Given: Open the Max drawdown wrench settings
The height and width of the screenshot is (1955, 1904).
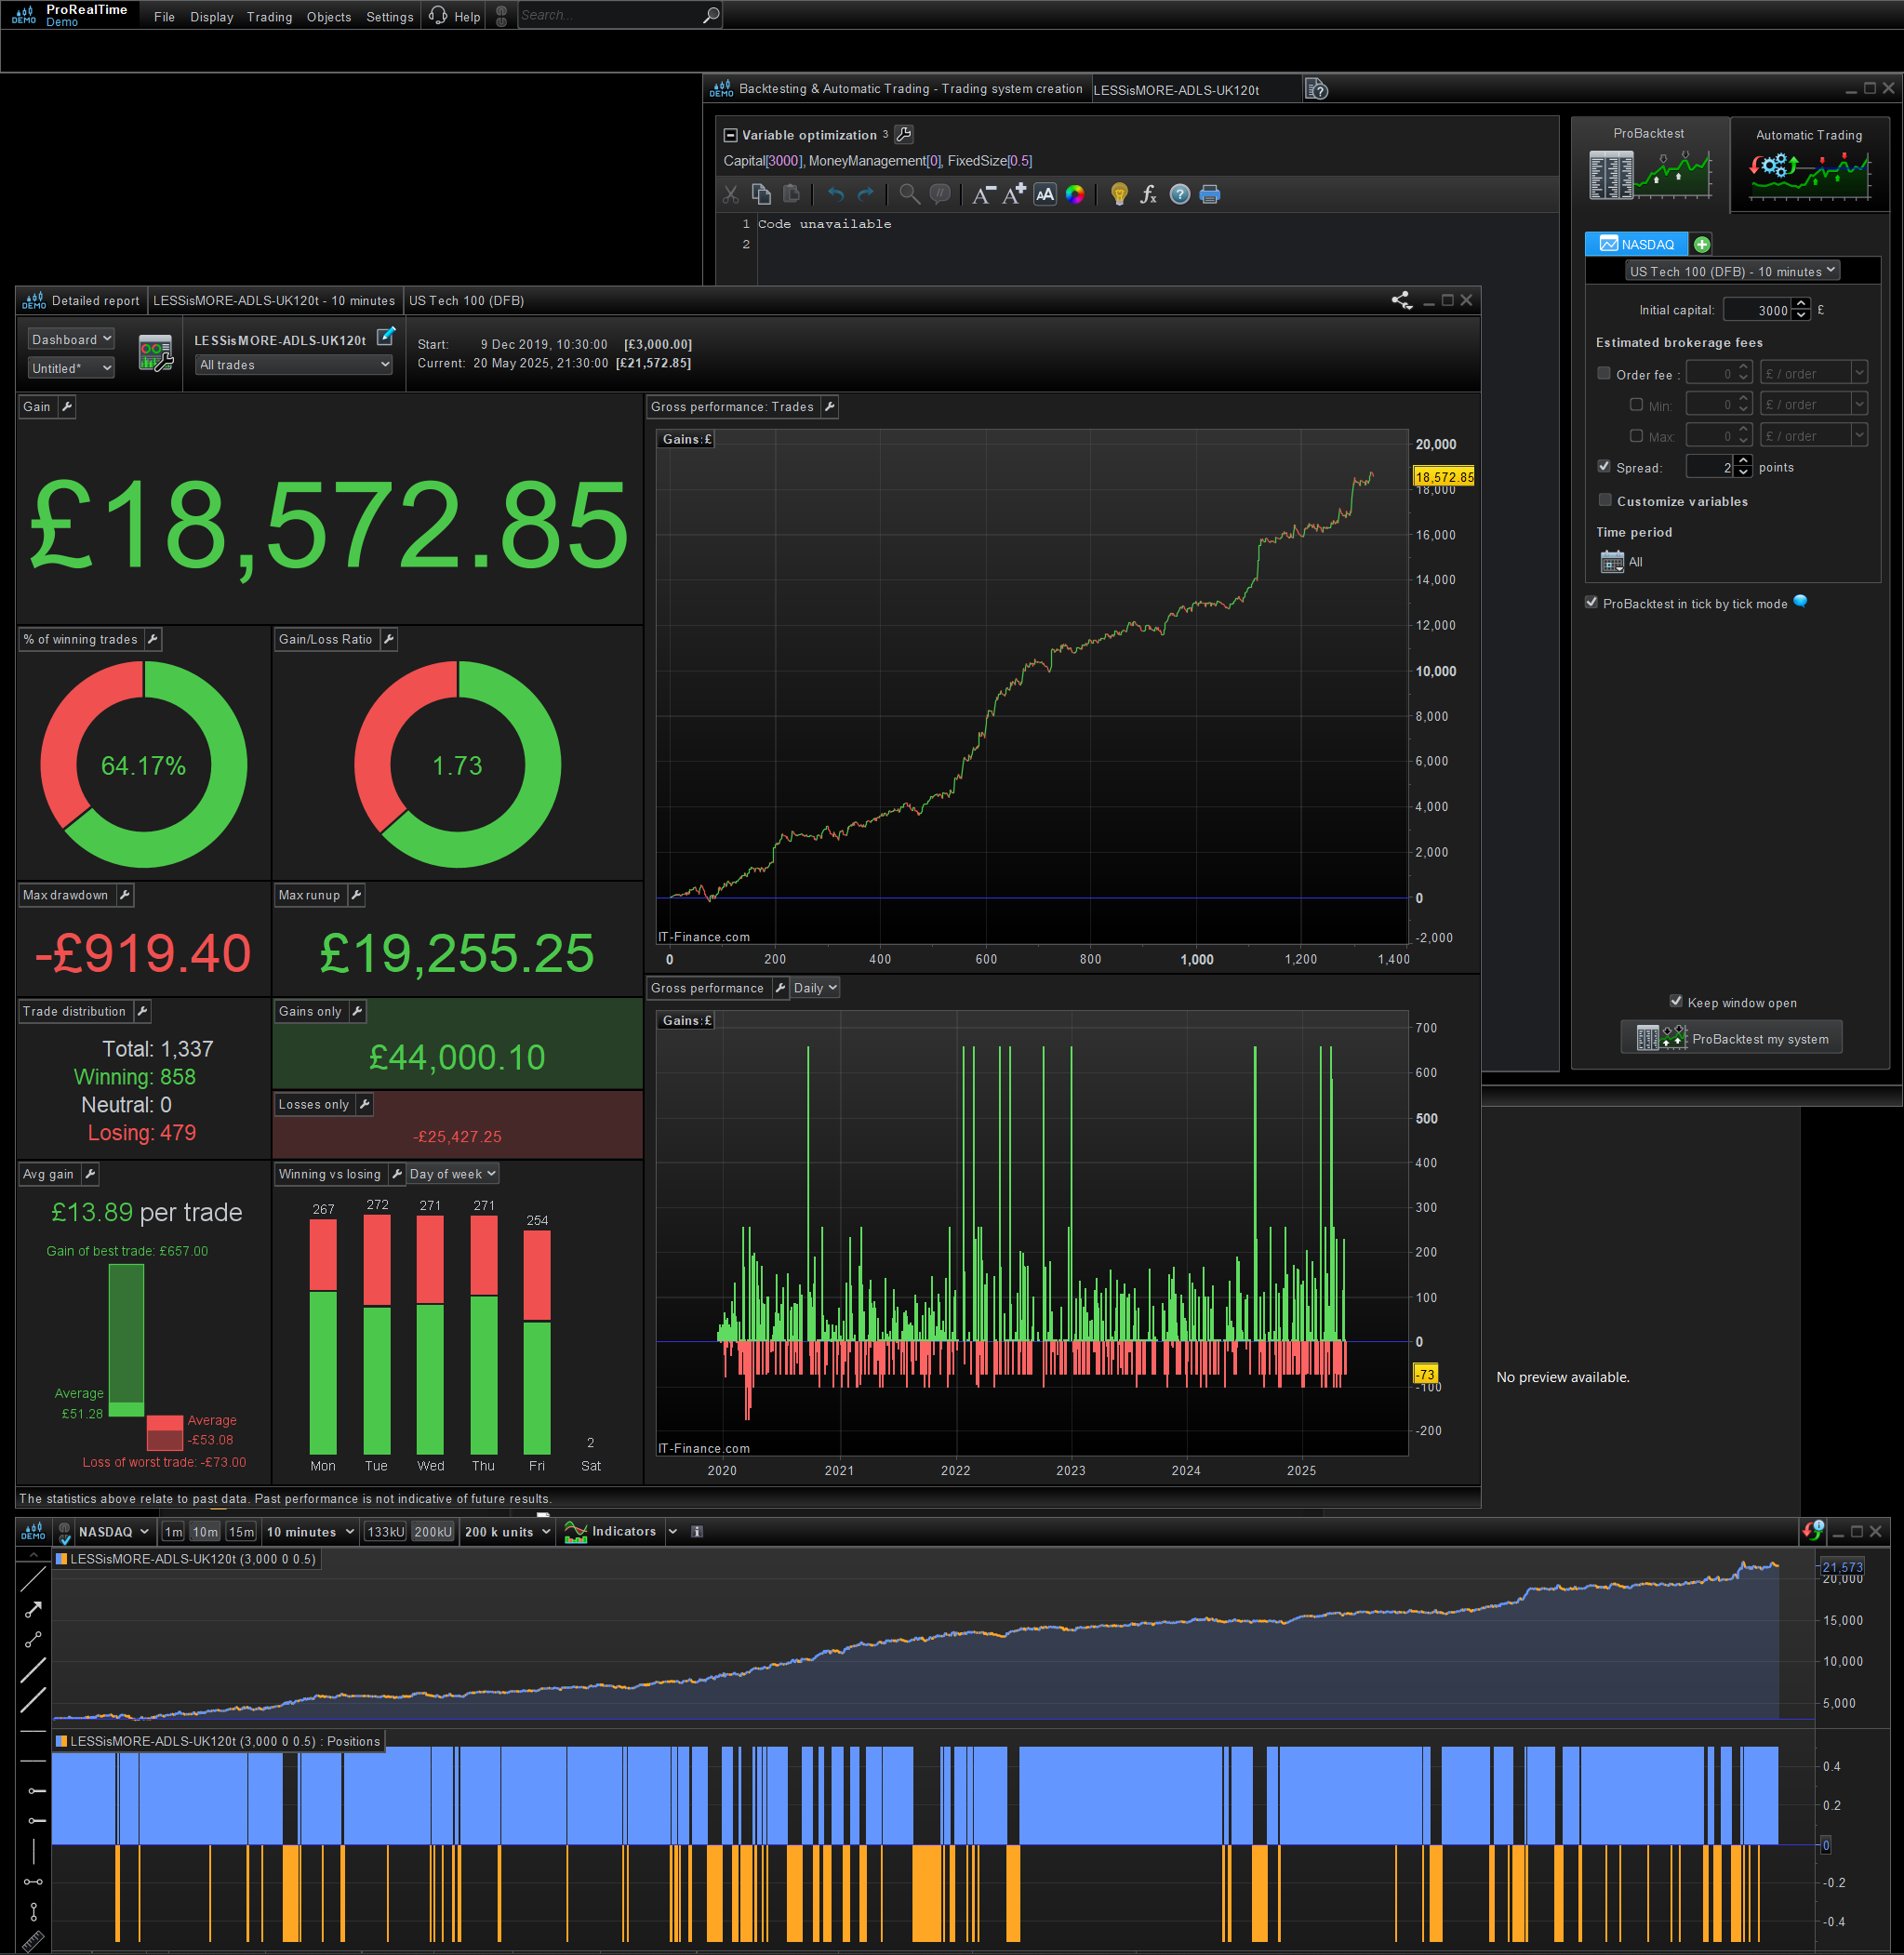Looking at the screenshot, I should click(125, 895).
